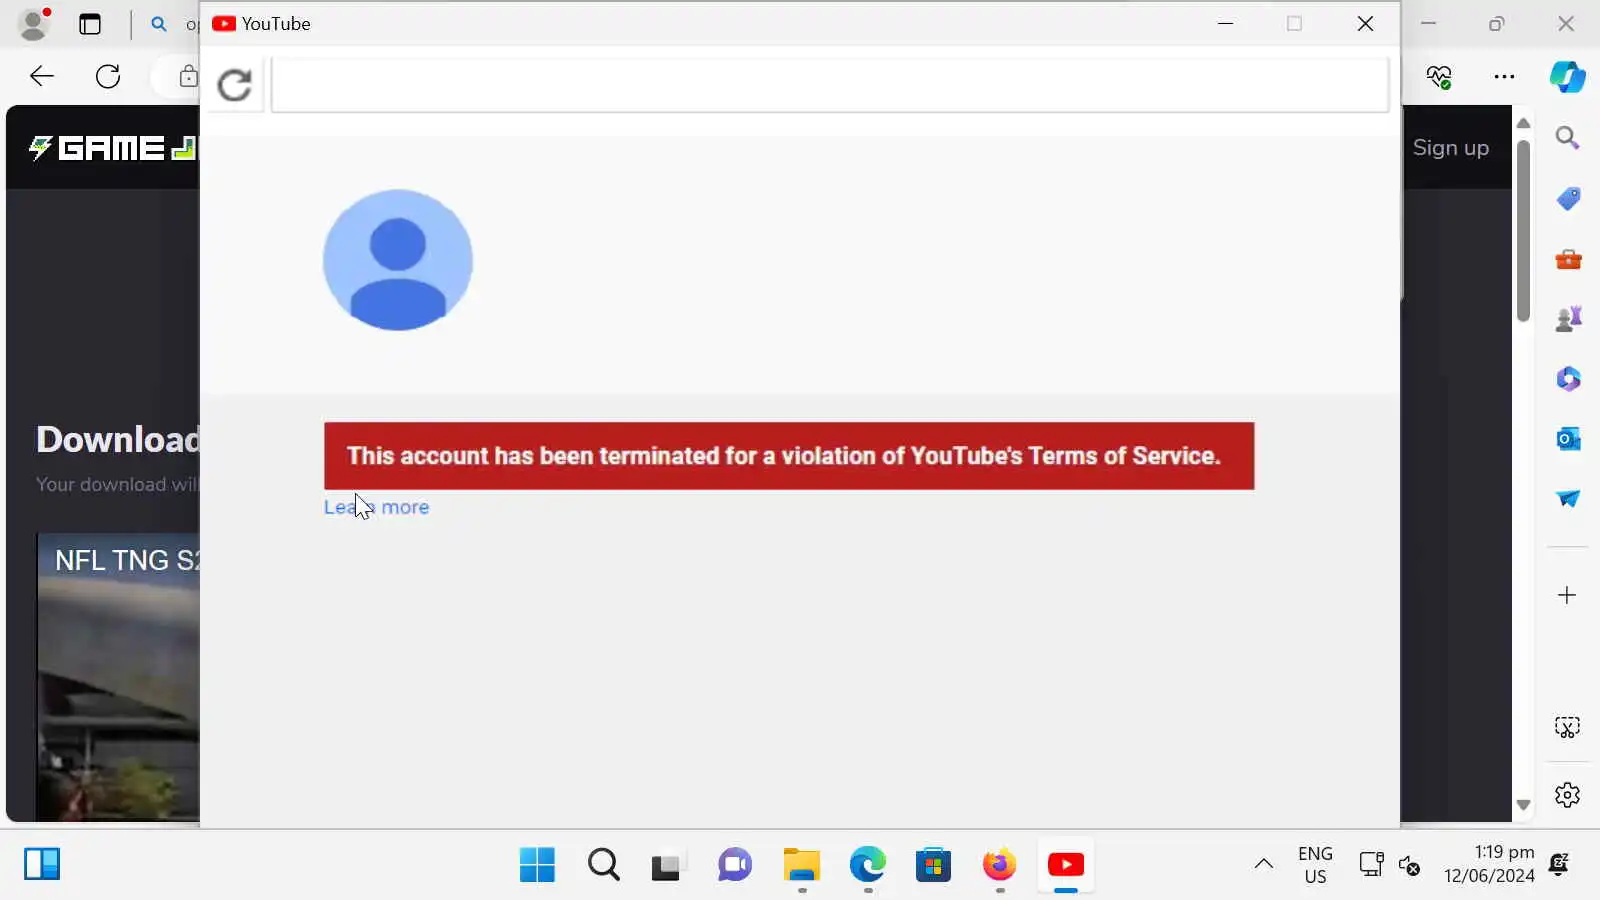Switch to Firefox on the taskbar
Image resolution: width=1600 pixels, height=900 pixels.
[999, 864]
